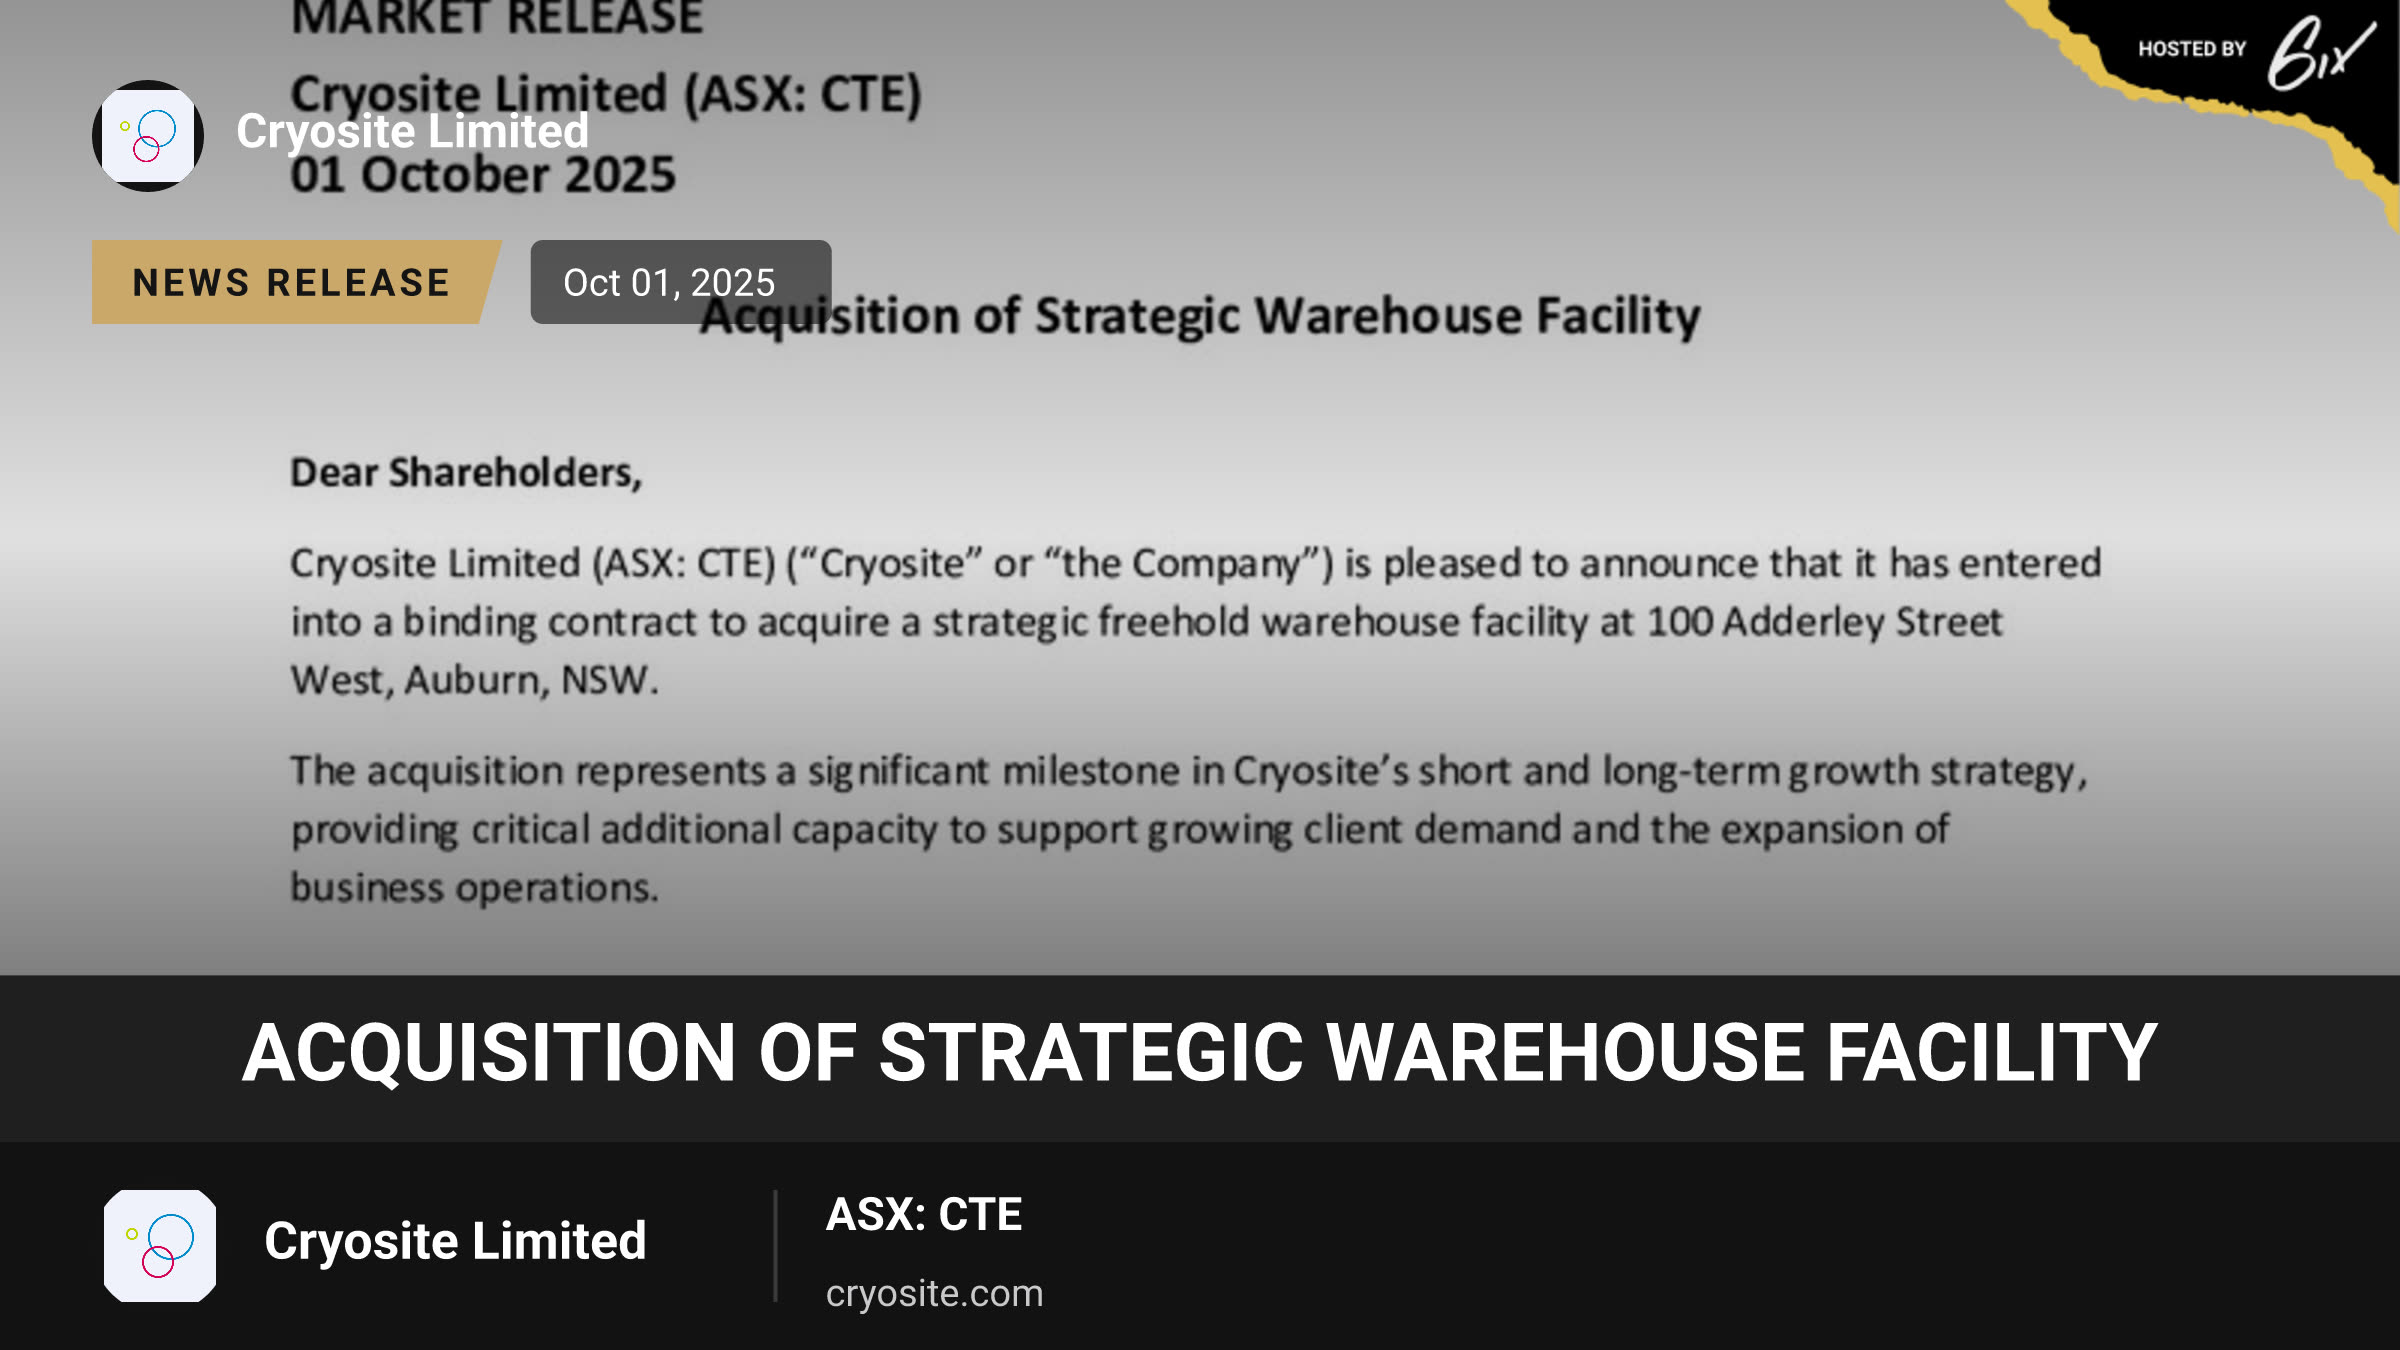Click the 6ix logo in corner
Image resolution: width=2400 pixels, height=1350 pixels.
tap(2321, 52)
